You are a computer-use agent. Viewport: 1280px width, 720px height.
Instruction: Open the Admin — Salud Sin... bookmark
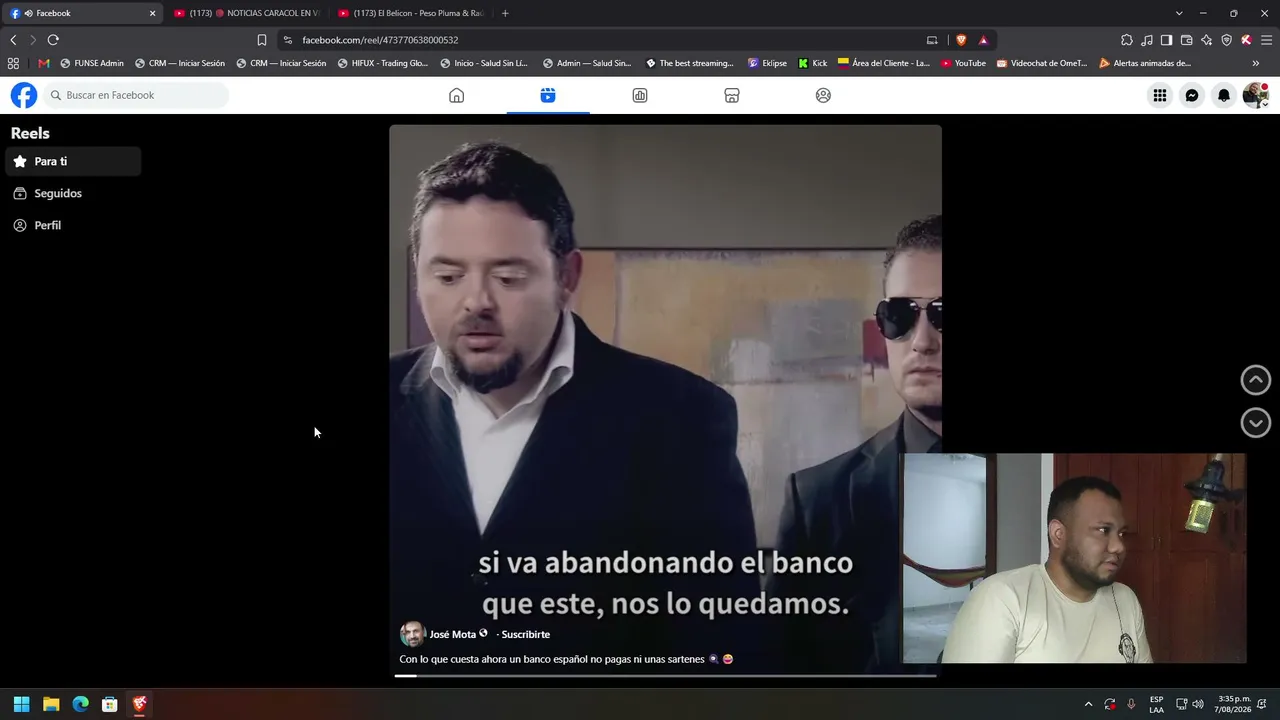(x=586, y=63)
